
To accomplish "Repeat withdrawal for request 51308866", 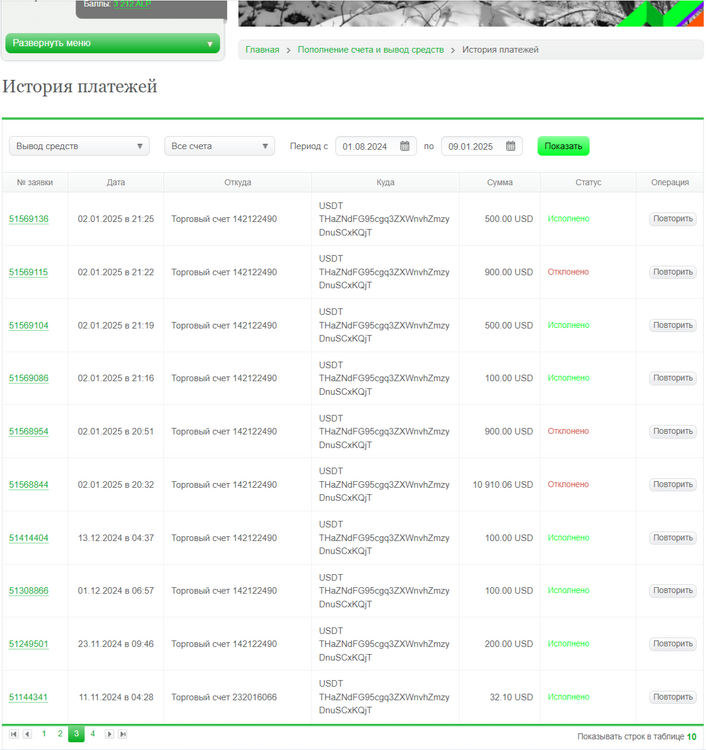I will coord(673,590).
